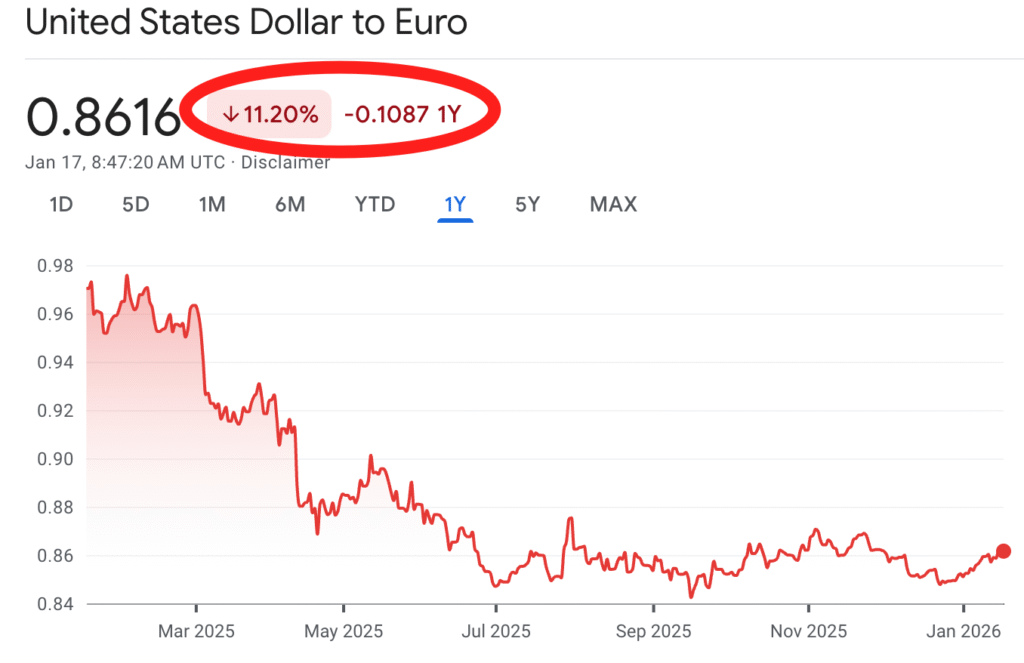Click the Mar 2025 axis label

coord(195,632)
